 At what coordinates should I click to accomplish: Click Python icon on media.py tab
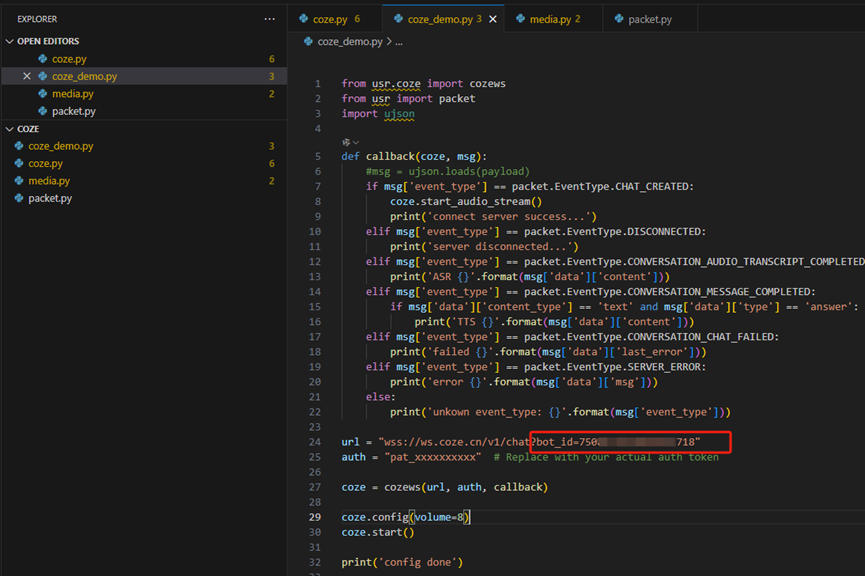(x=520, y=19)
